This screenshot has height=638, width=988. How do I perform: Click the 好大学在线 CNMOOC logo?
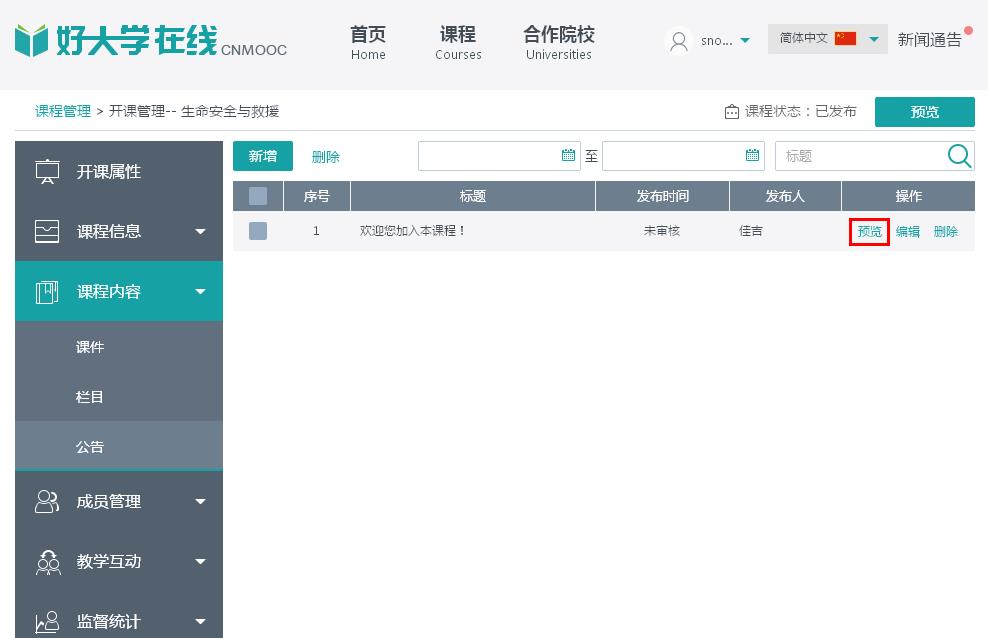pos(150,42)
